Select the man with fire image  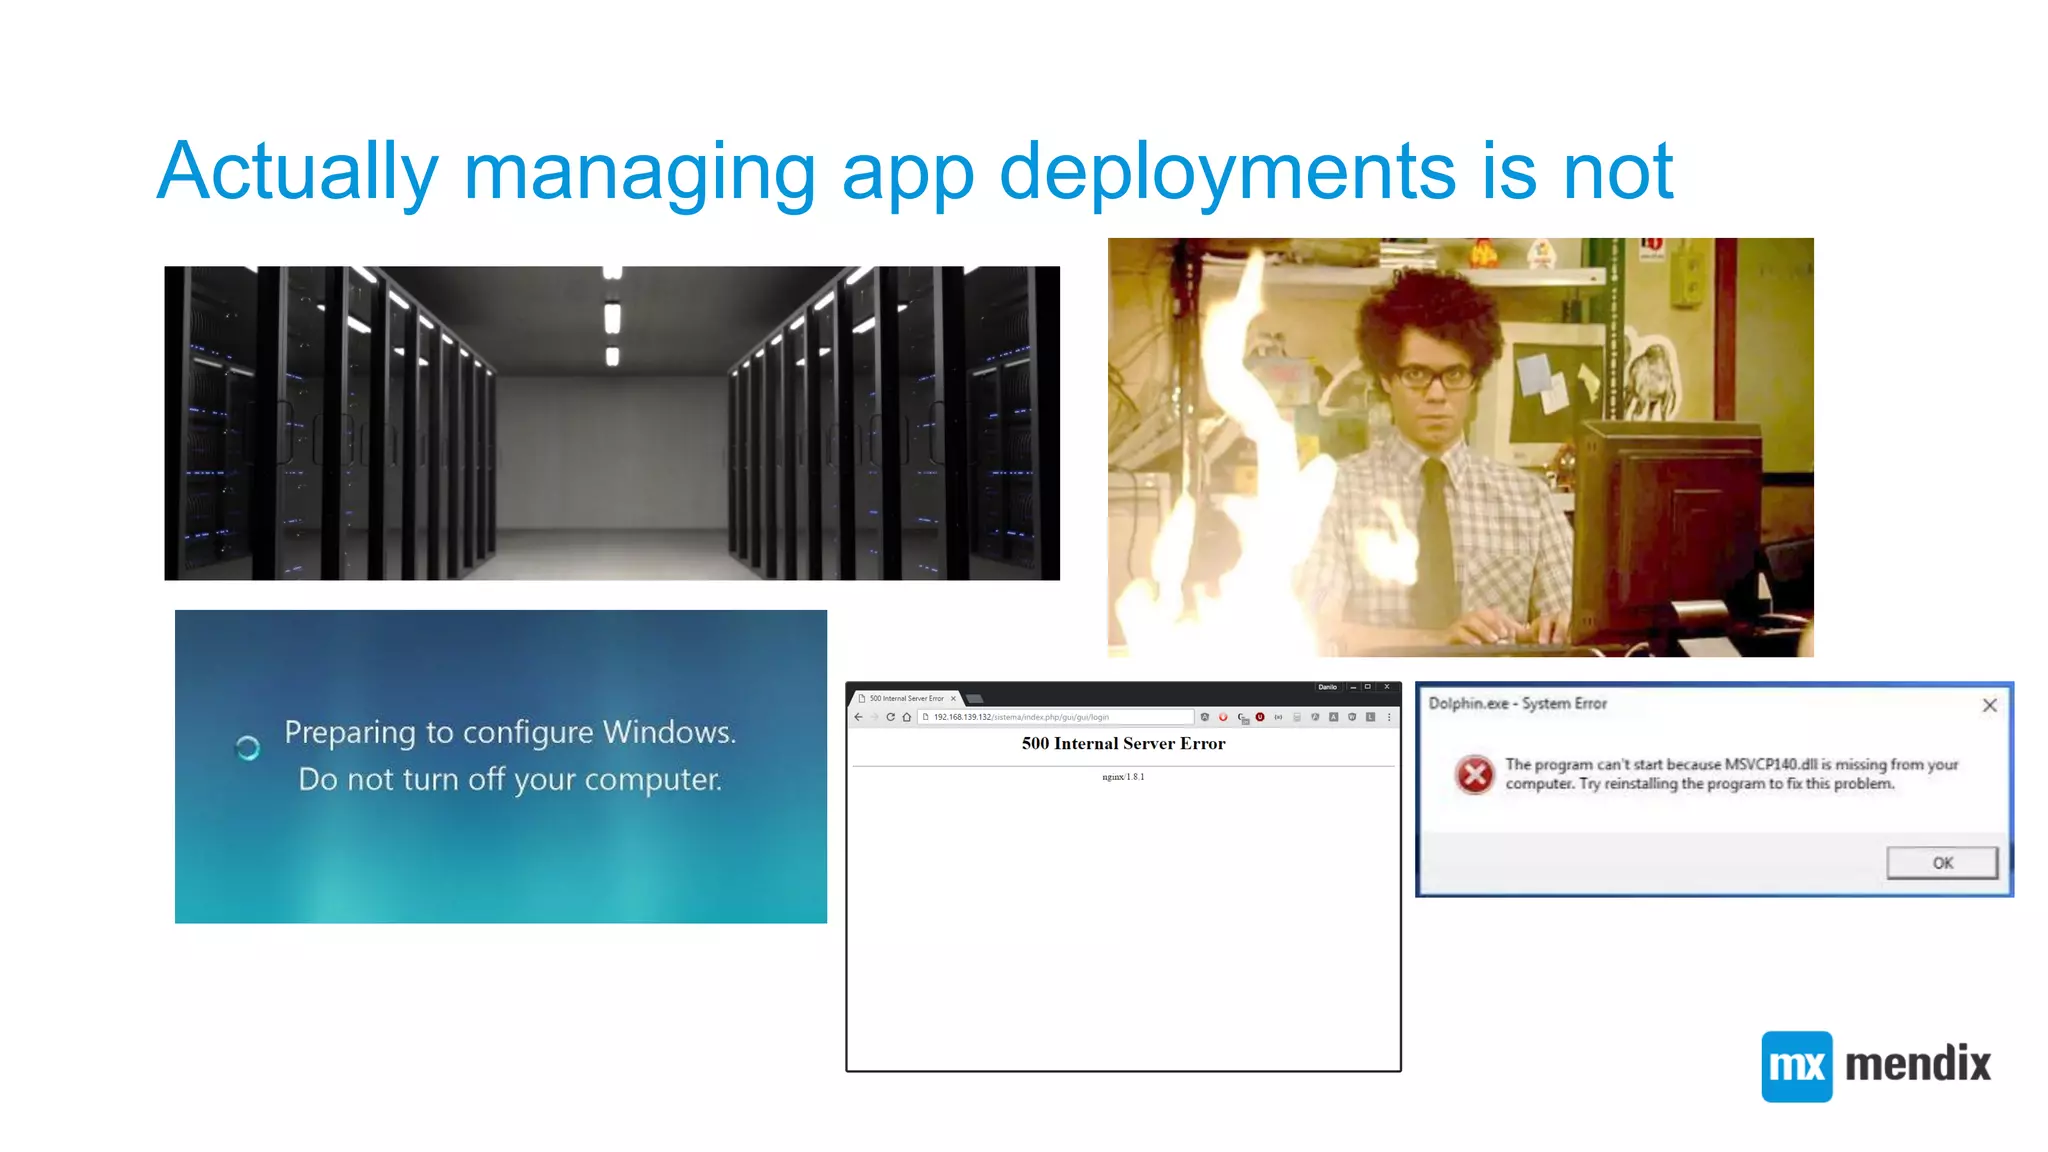coord(1461,447)
